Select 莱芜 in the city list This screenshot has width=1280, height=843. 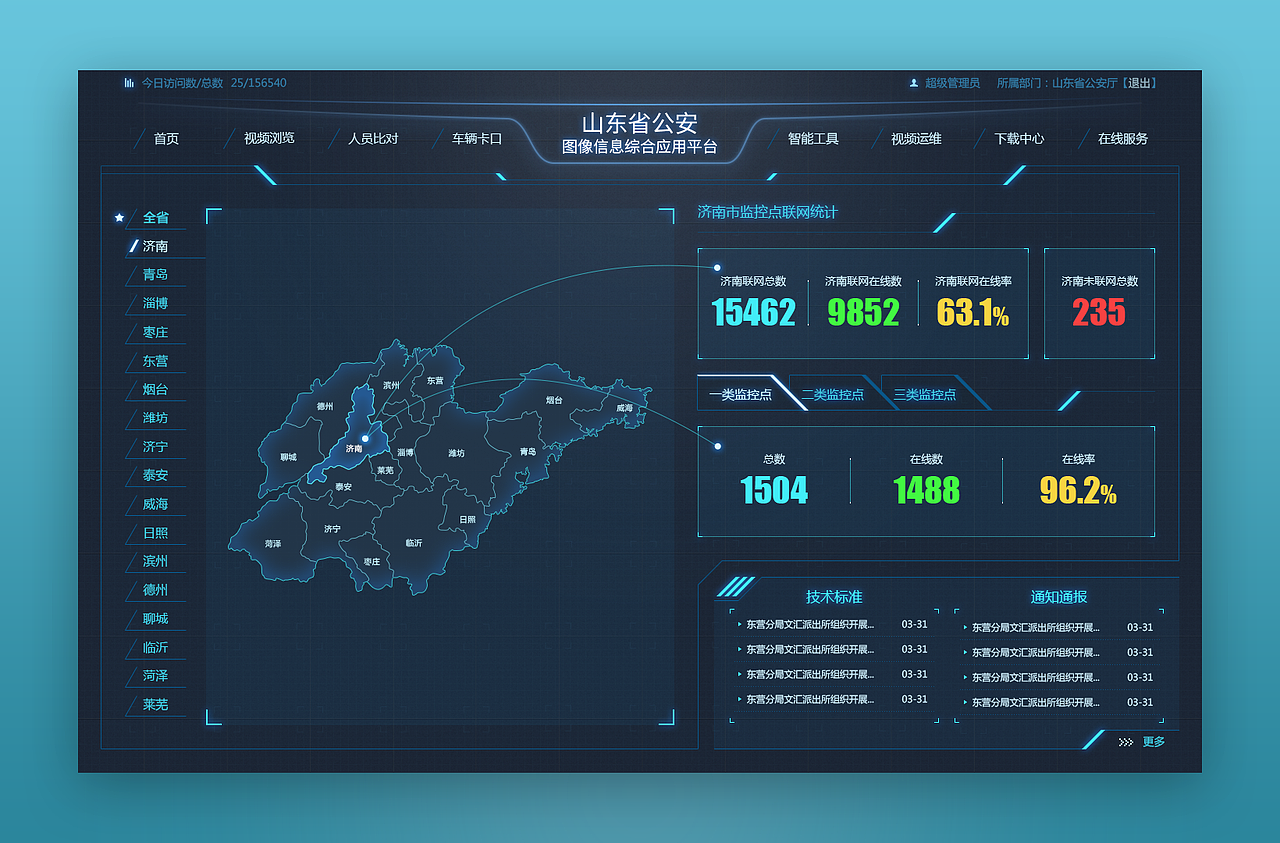point(155,704)
